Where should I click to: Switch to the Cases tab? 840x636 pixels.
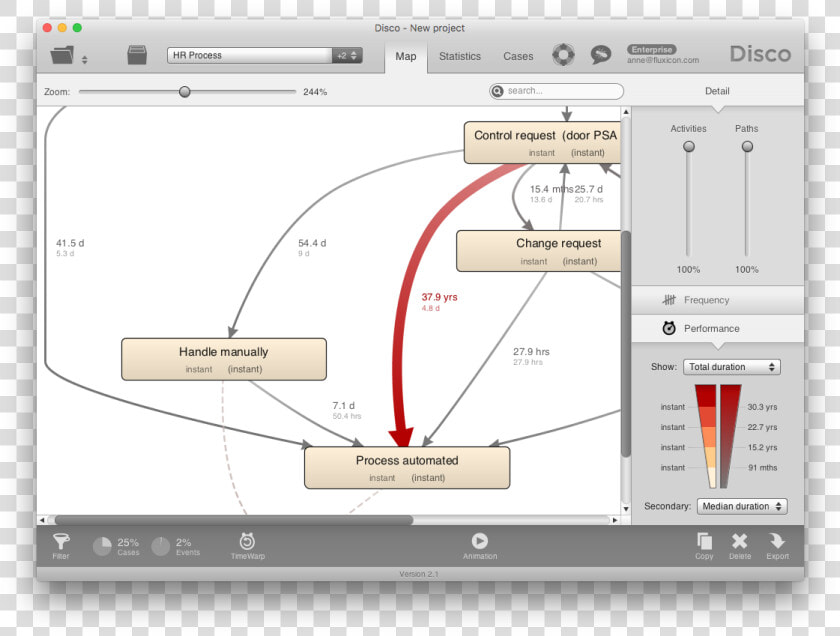(x=518, y=56)
